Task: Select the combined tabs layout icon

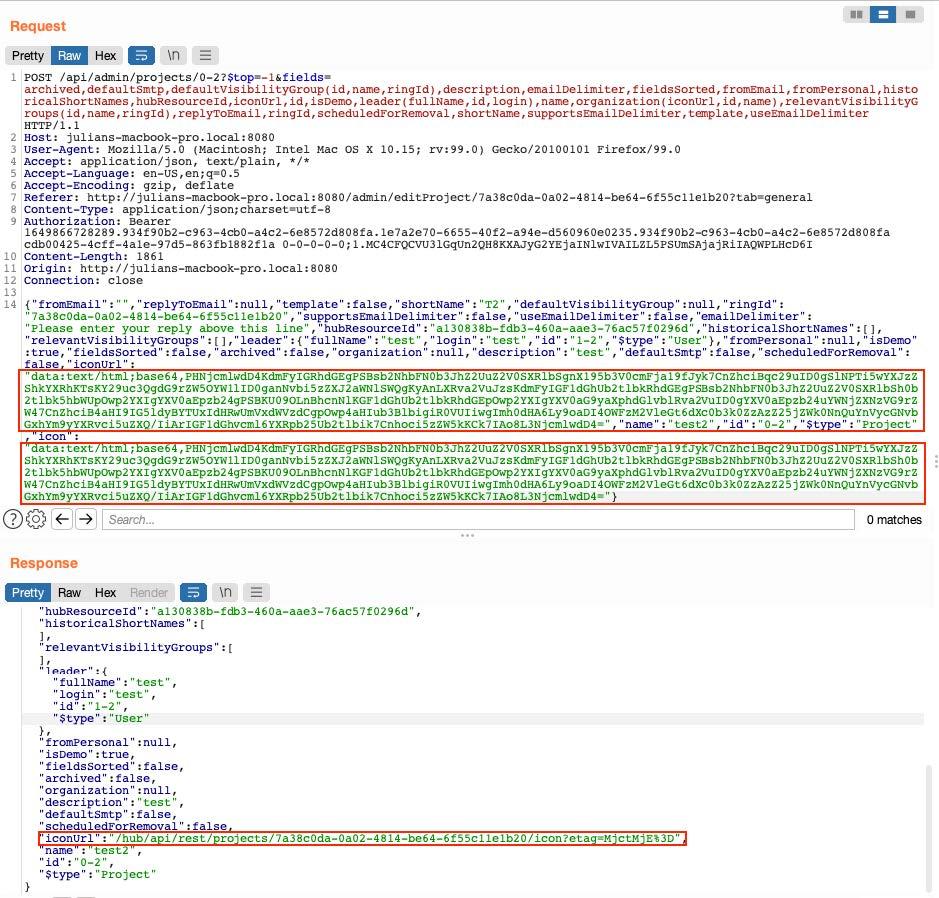Action: click(x=910, y=14)
